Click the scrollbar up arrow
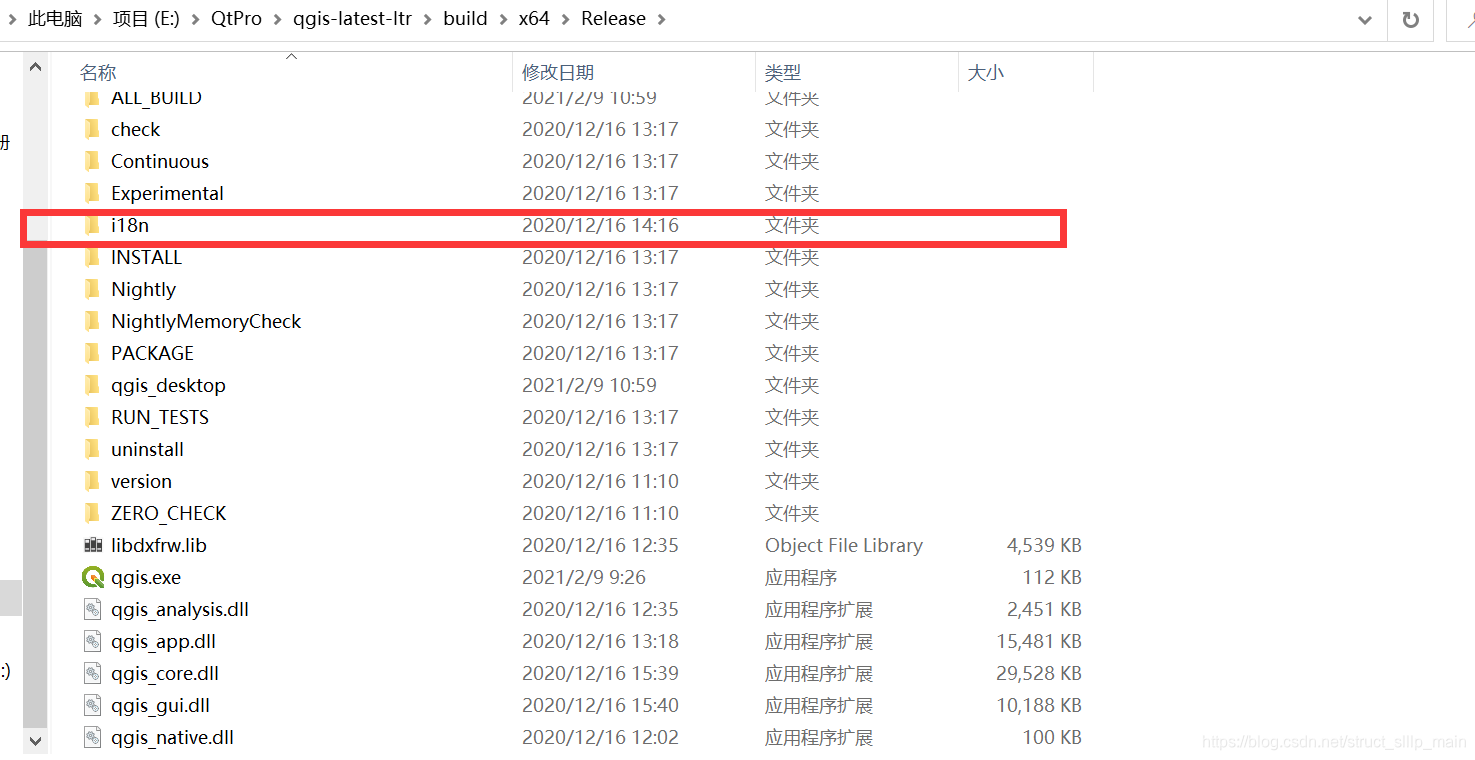 (x=35, y=68)
